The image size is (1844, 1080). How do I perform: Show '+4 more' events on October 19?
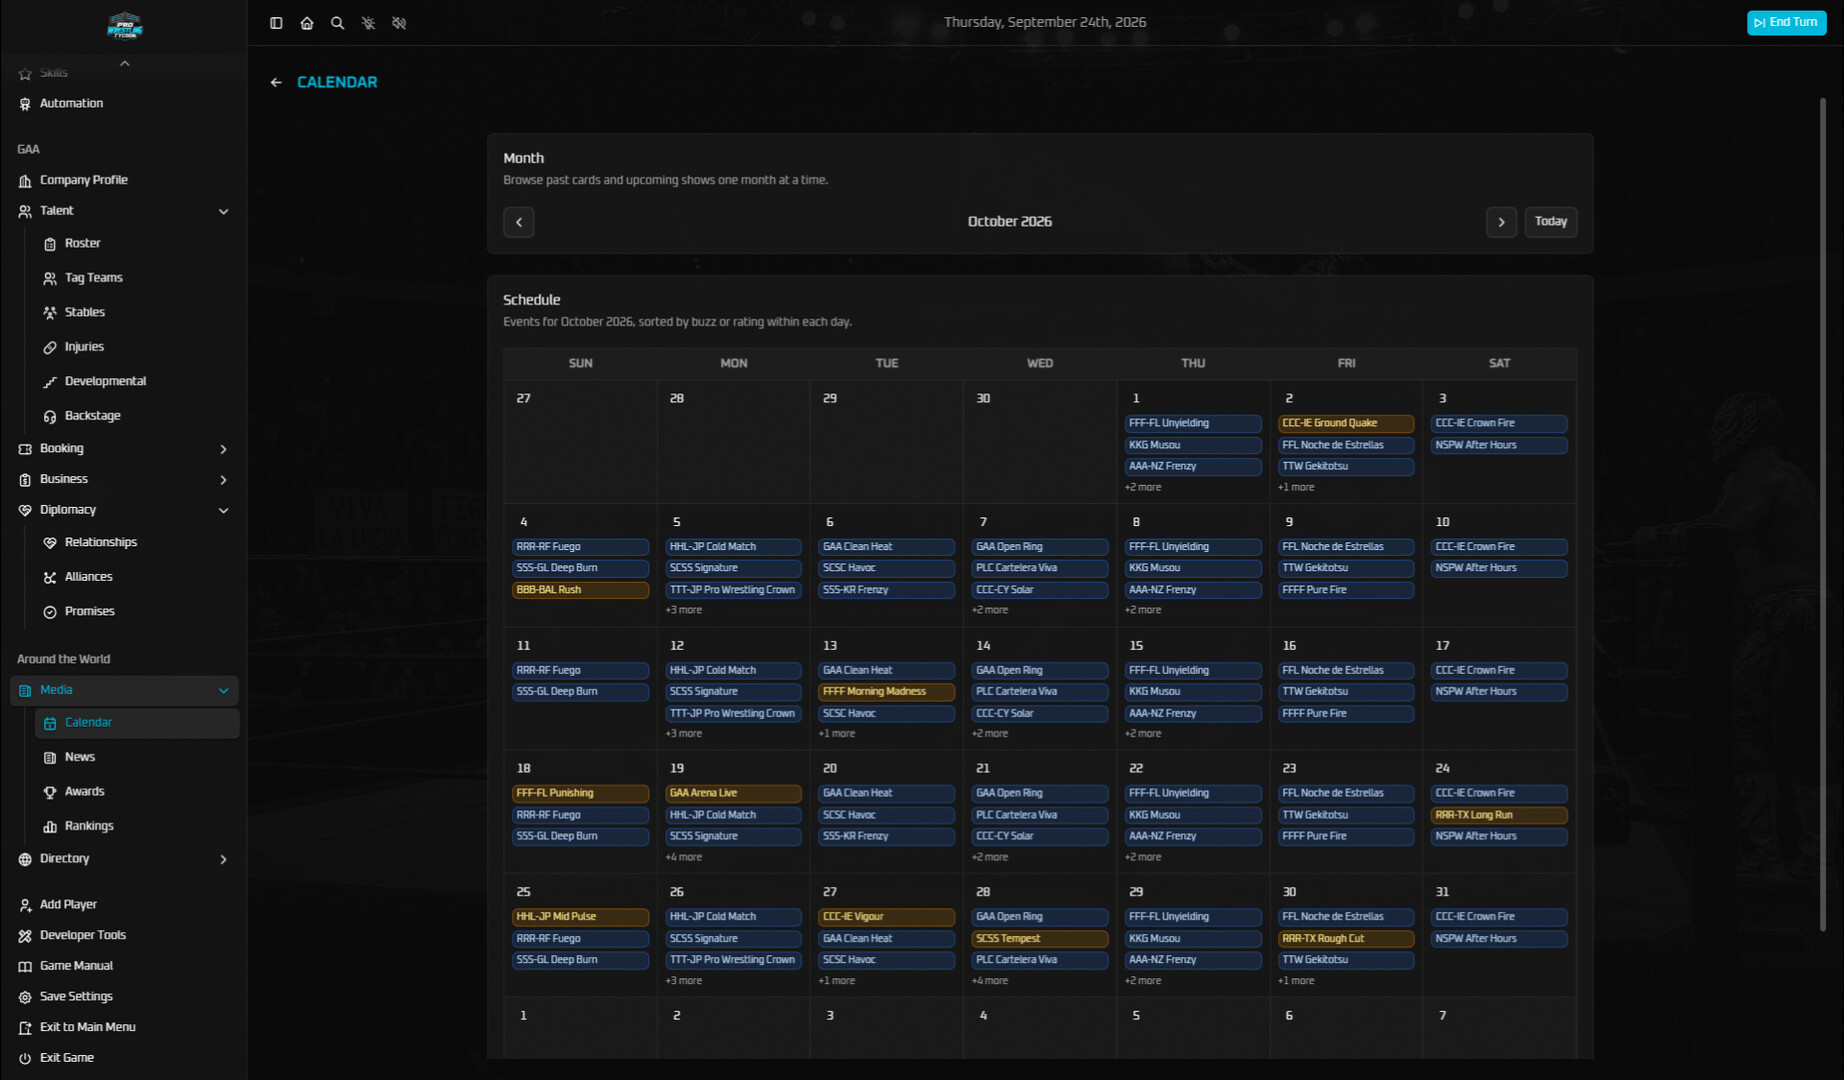click(684, 857)
